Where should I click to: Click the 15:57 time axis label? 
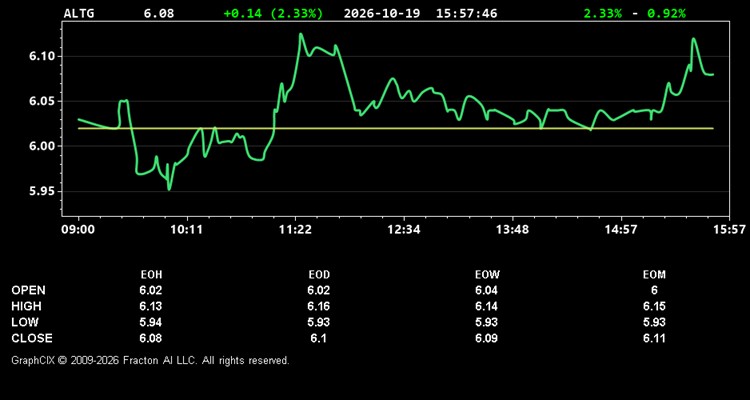[x=729, y=230]
